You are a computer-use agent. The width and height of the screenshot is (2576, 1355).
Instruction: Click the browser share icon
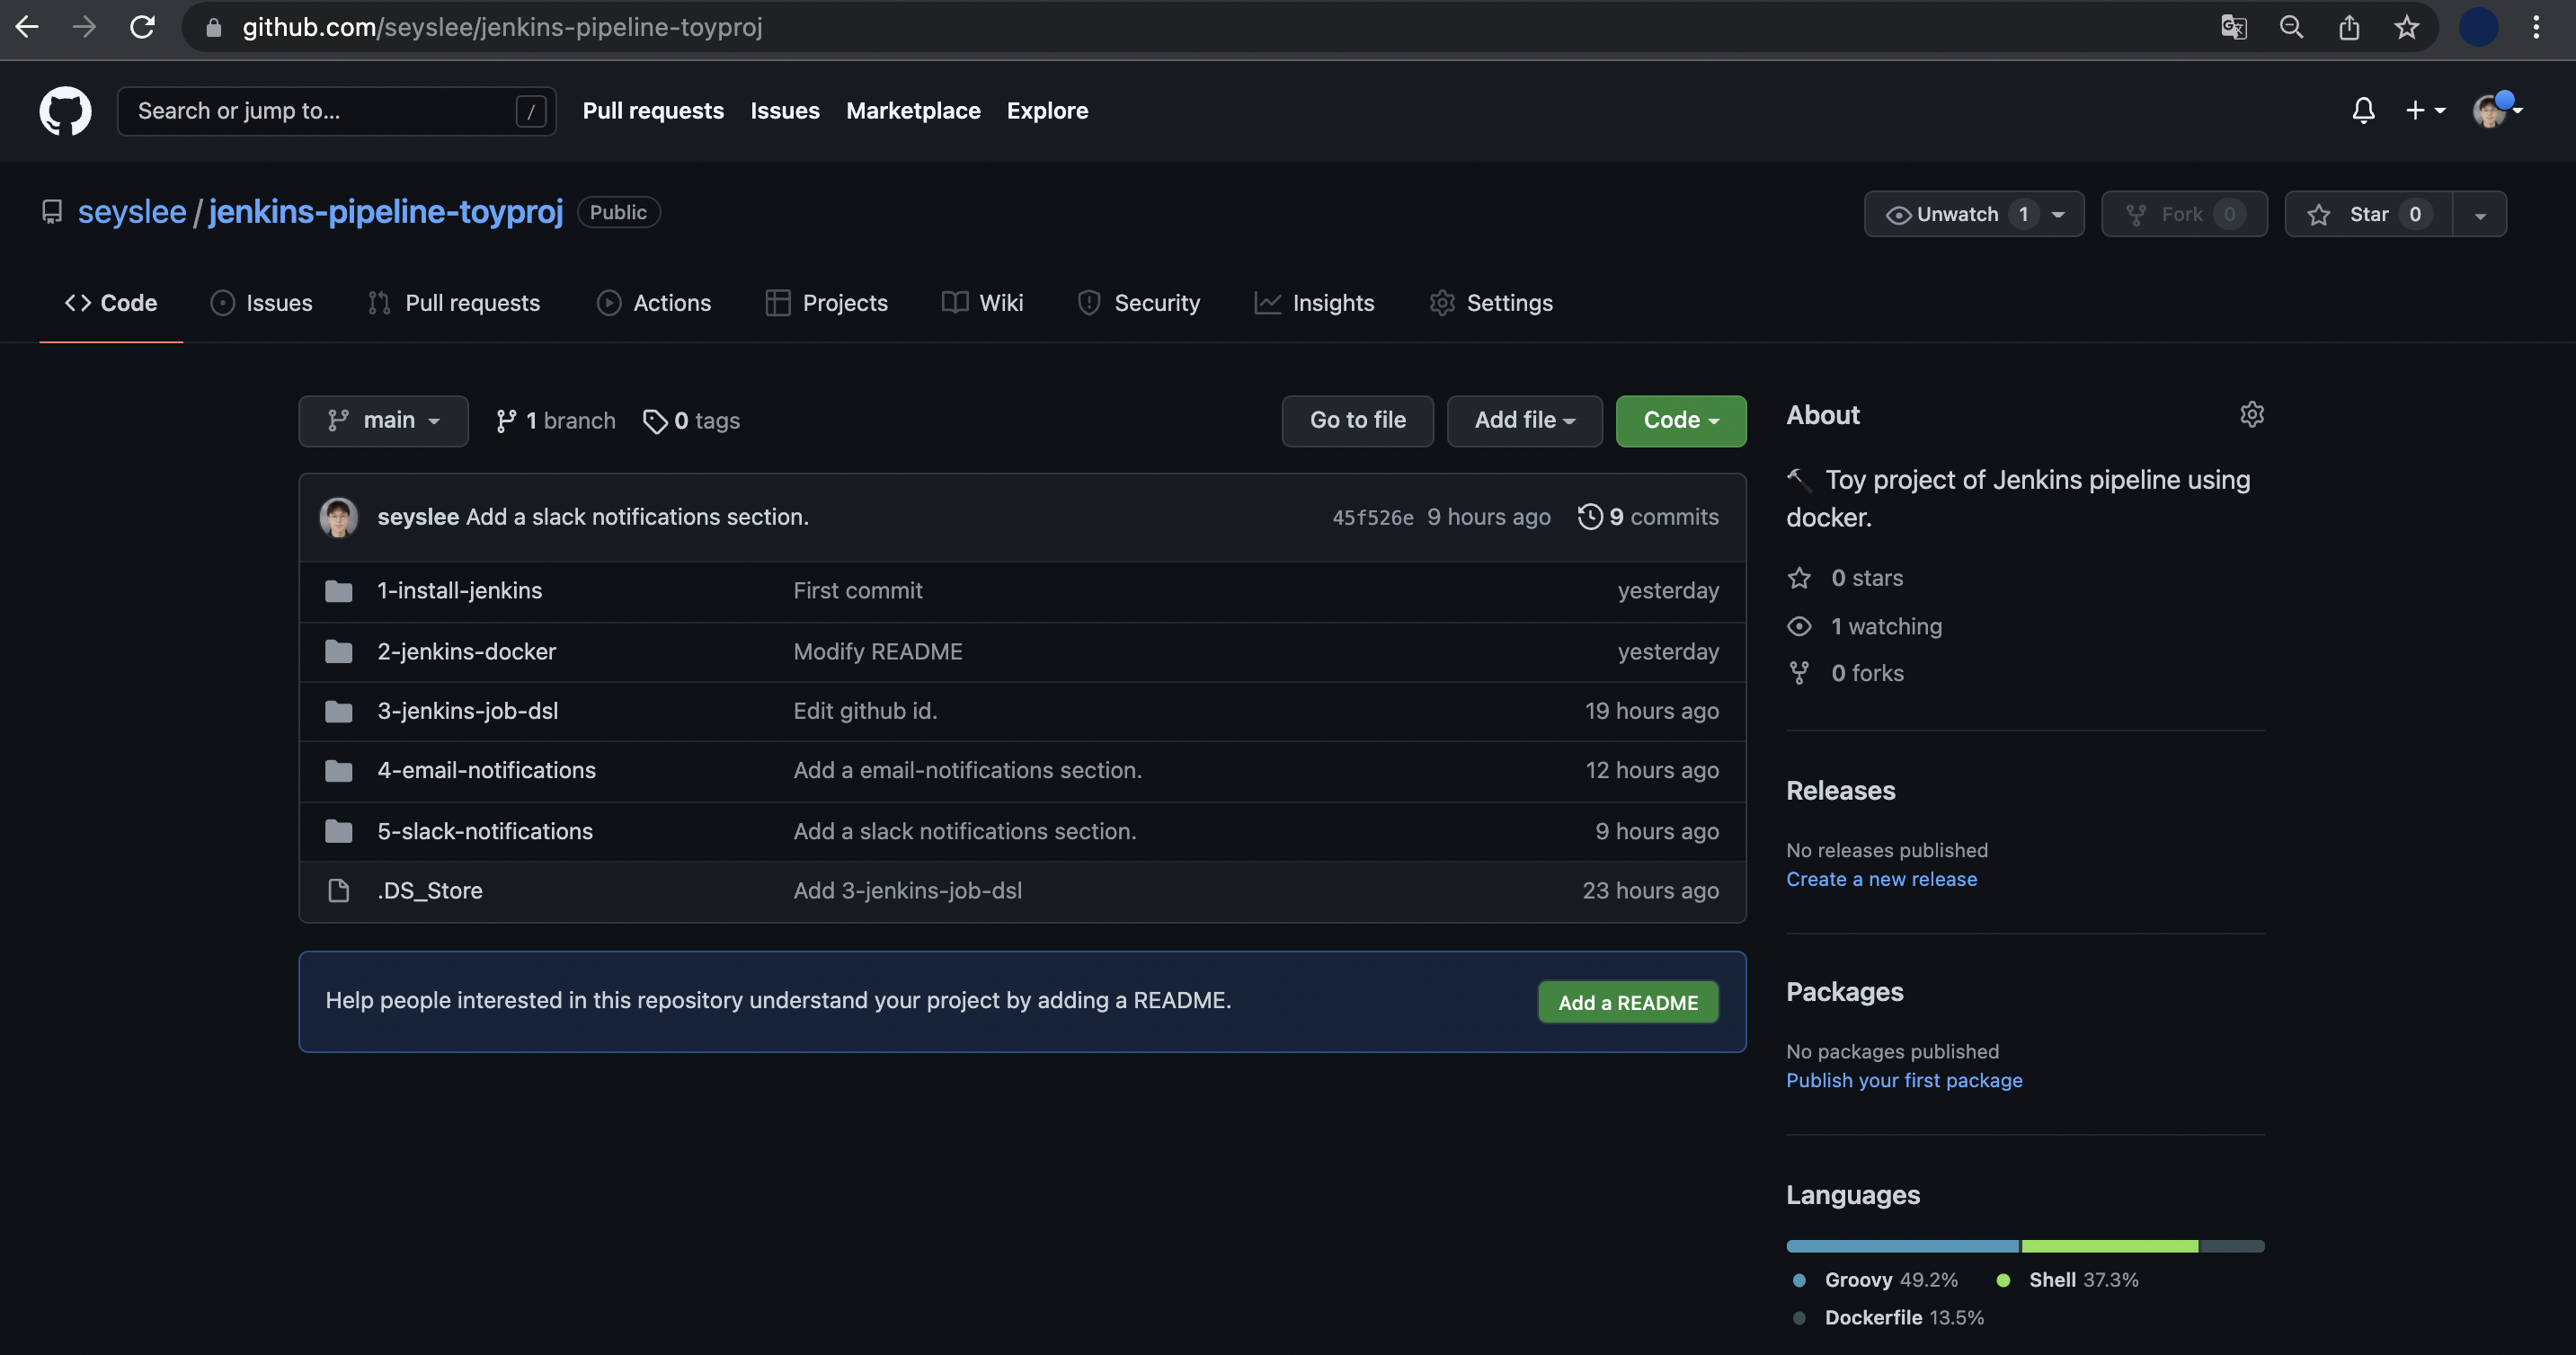tap(2349, 27)
